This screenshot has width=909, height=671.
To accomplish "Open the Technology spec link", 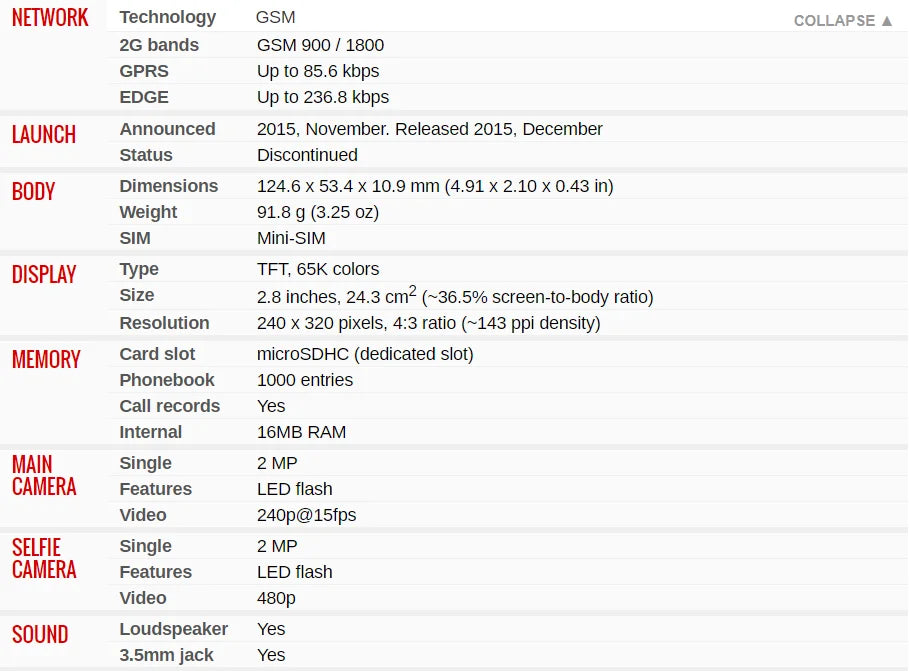I will click(x=167, y=17).
